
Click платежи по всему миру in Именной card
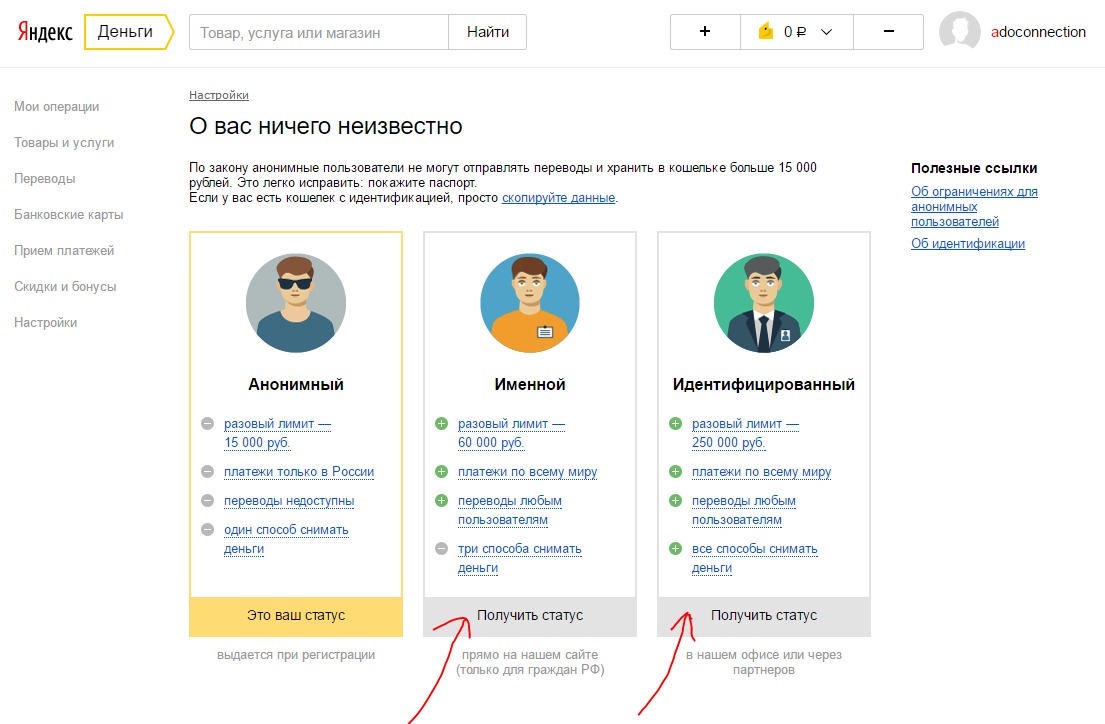pos(528,472)
